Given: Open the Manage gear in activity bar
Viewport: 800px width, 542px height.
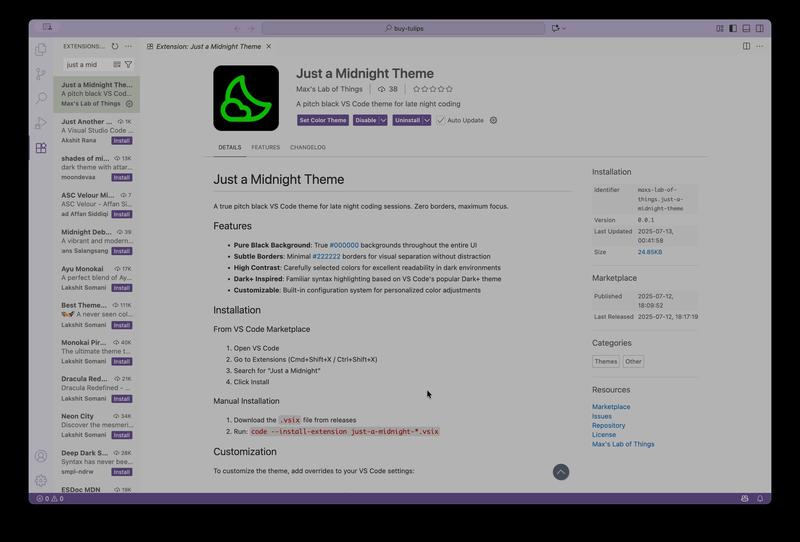Looking at the screenshot, I should coord(41,480).
